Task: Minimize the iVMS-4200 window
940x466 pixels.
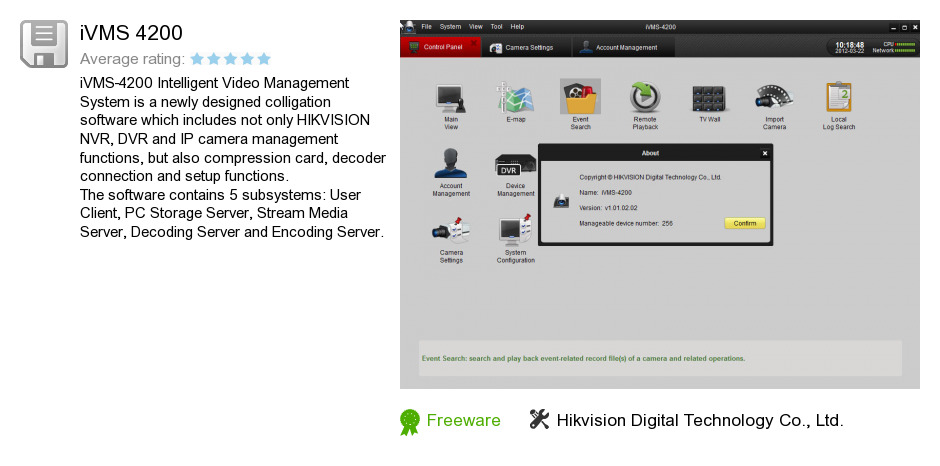Action: pyautogui.click(x=894, y=28)
